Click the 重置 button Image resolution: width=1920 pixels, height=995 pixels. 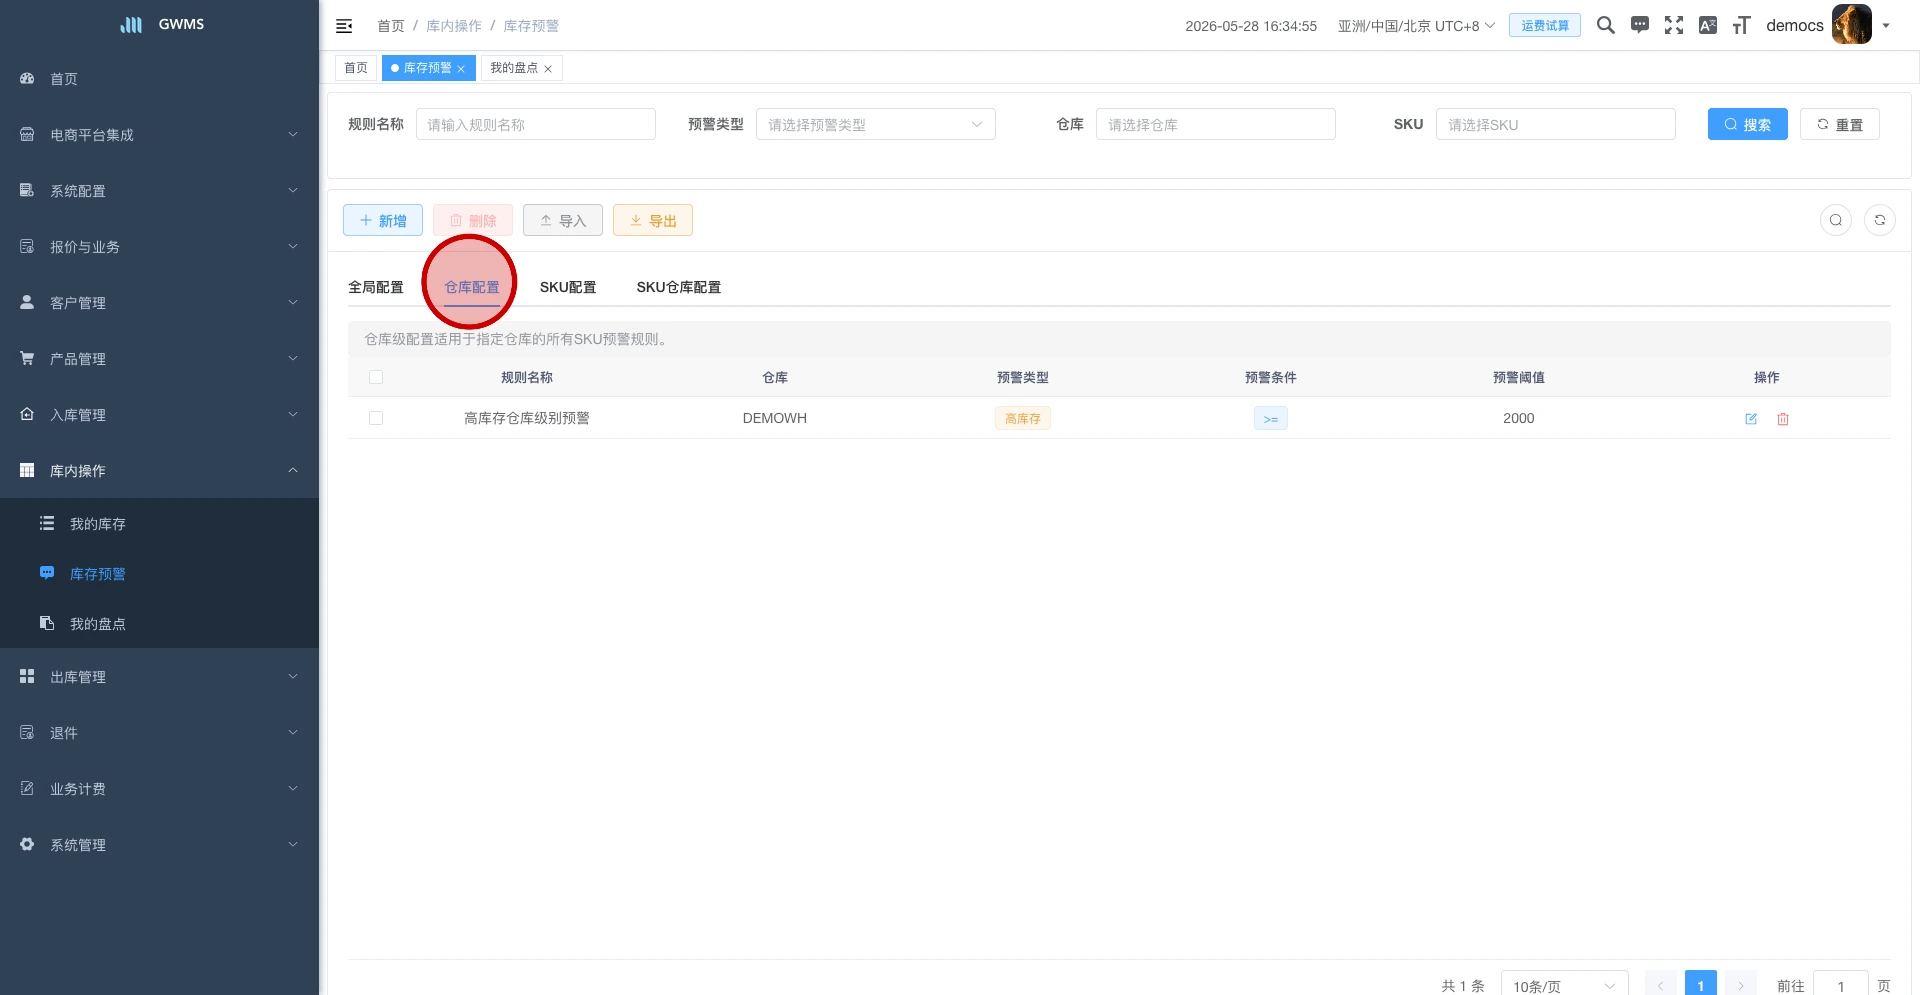[x=1840, y=124]
